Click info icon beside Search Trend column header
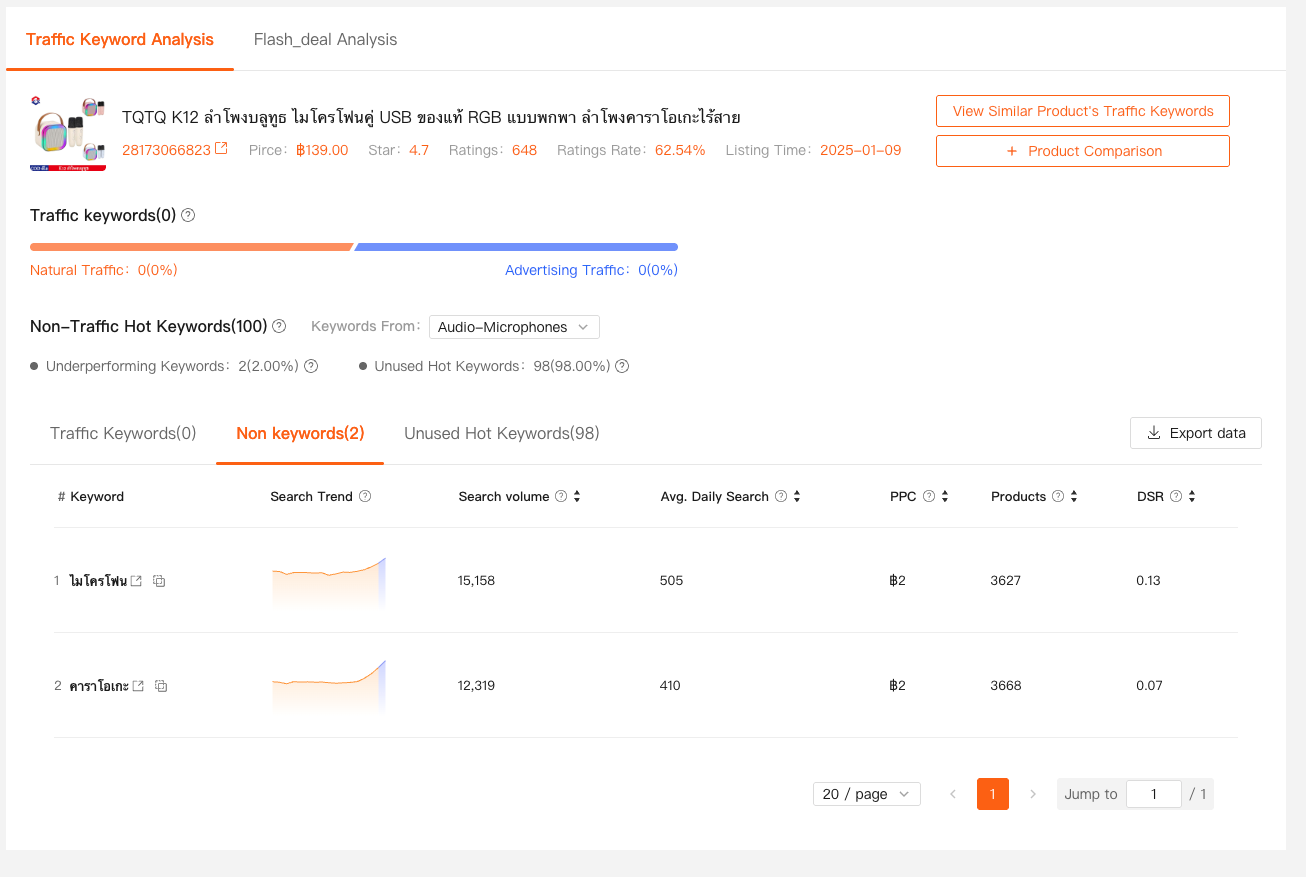This screenshot has height=877, width=1306. click(365, 496)
